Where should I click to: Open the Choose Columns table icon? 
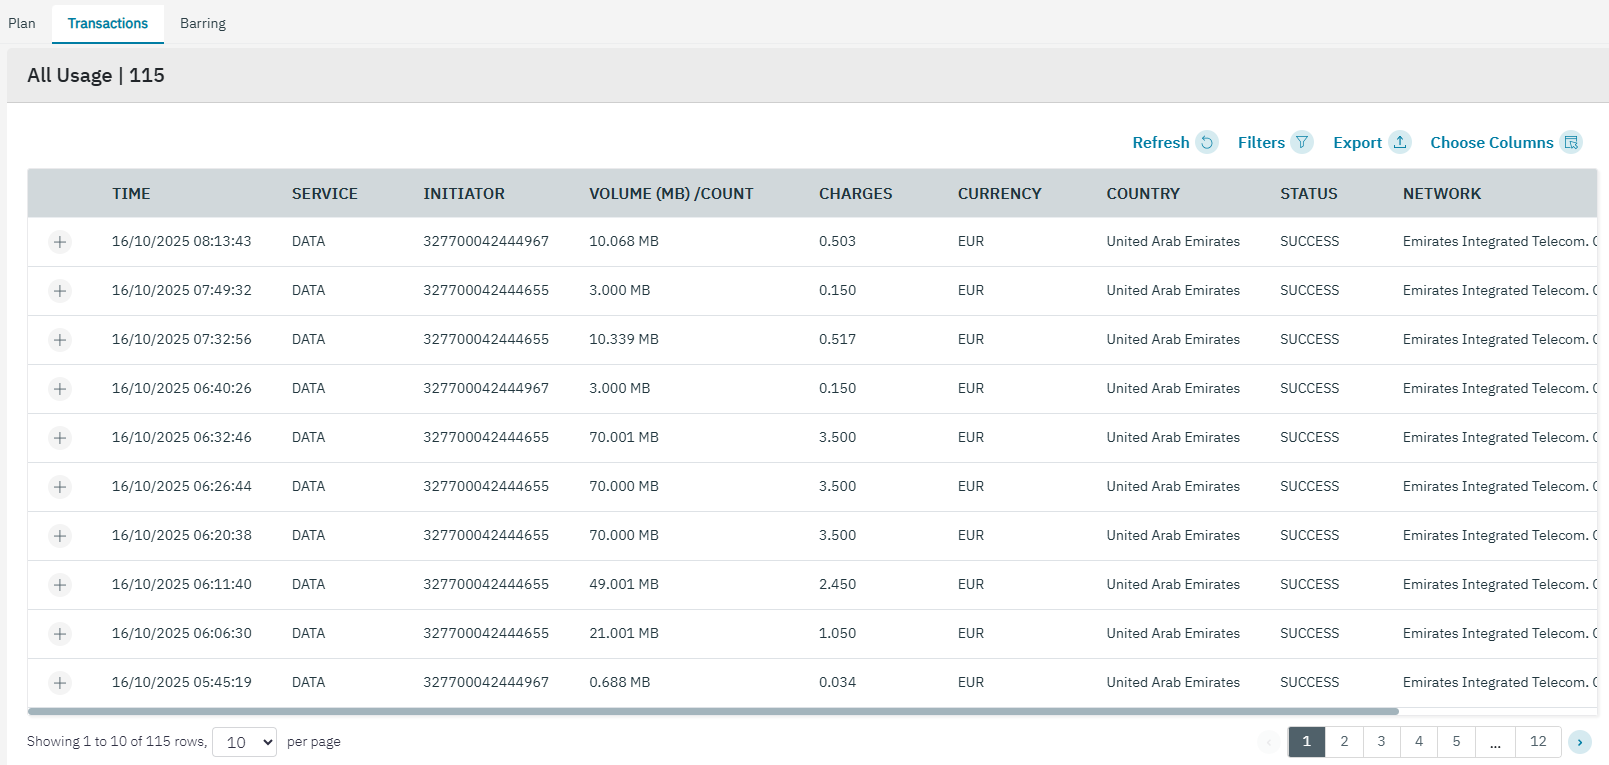pos(1571,142)
